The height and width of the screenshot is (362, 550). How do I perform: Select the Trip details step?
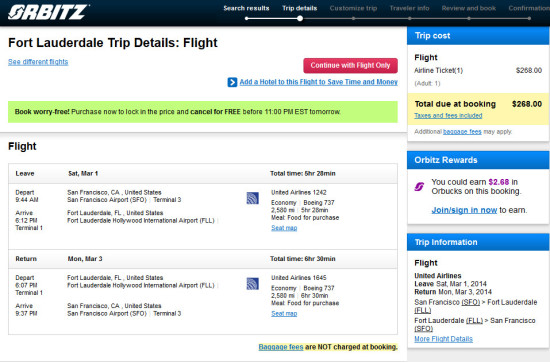[300, 8]
